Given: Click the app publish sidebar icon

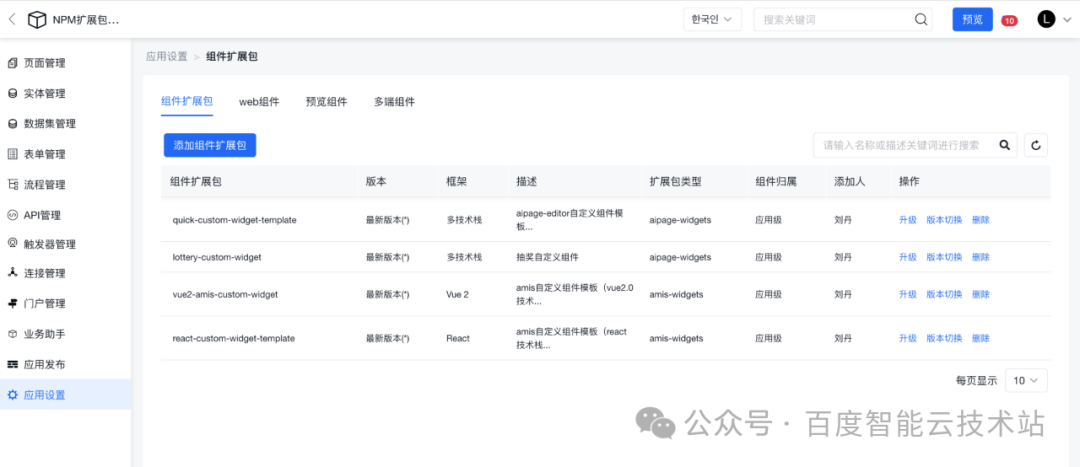Looking at the screenshot, I should [x=12, y=364].
